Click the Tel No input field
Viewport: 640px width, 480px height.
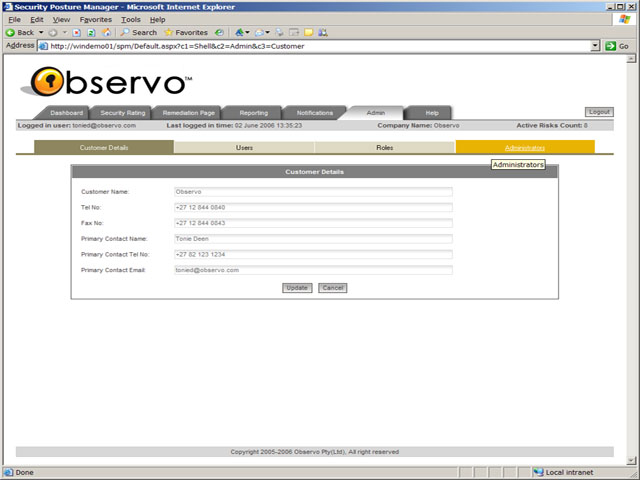[313, 207]
